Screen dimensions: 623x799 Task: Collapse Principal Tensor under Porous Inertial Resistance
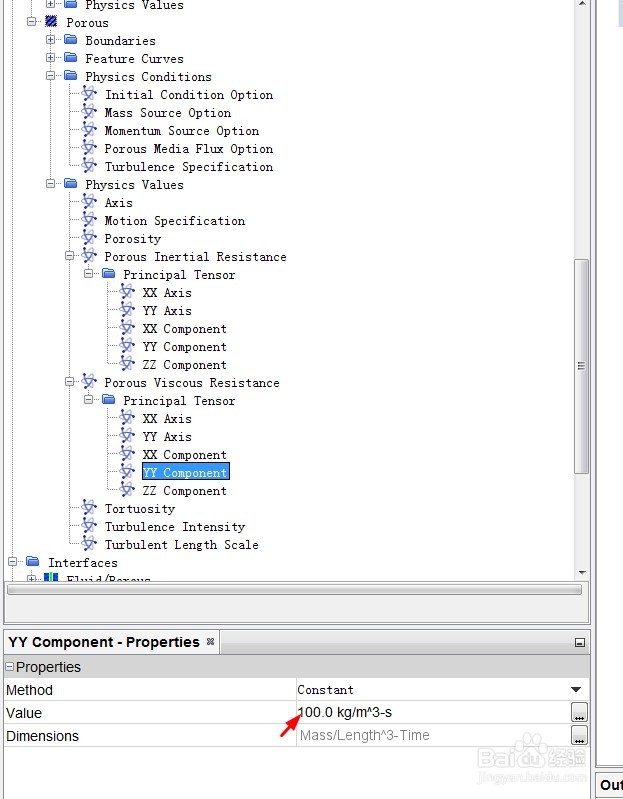pos(89,274)
